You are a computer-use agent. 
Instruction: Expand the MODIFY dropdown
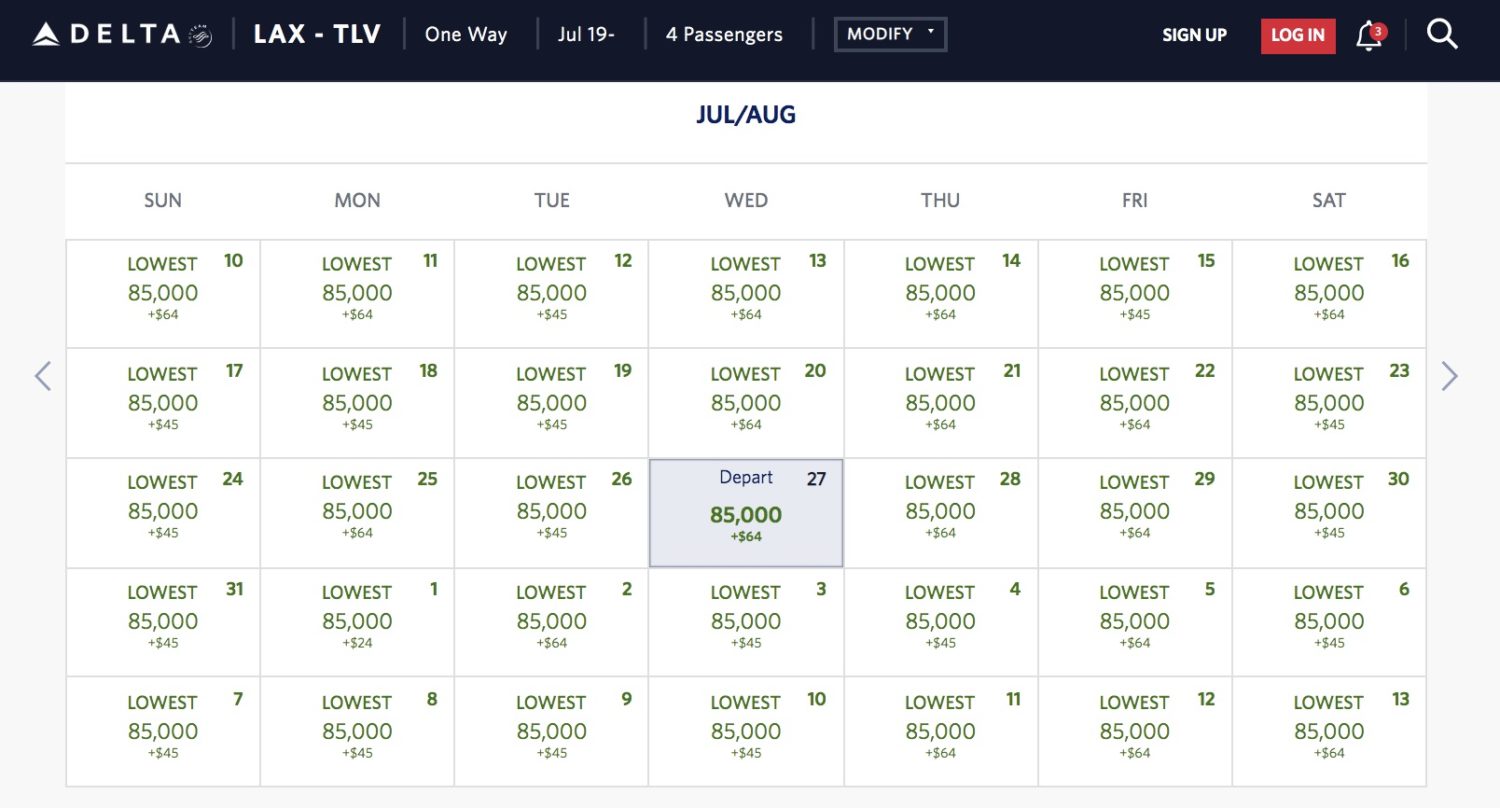click(x=890, y=34)
